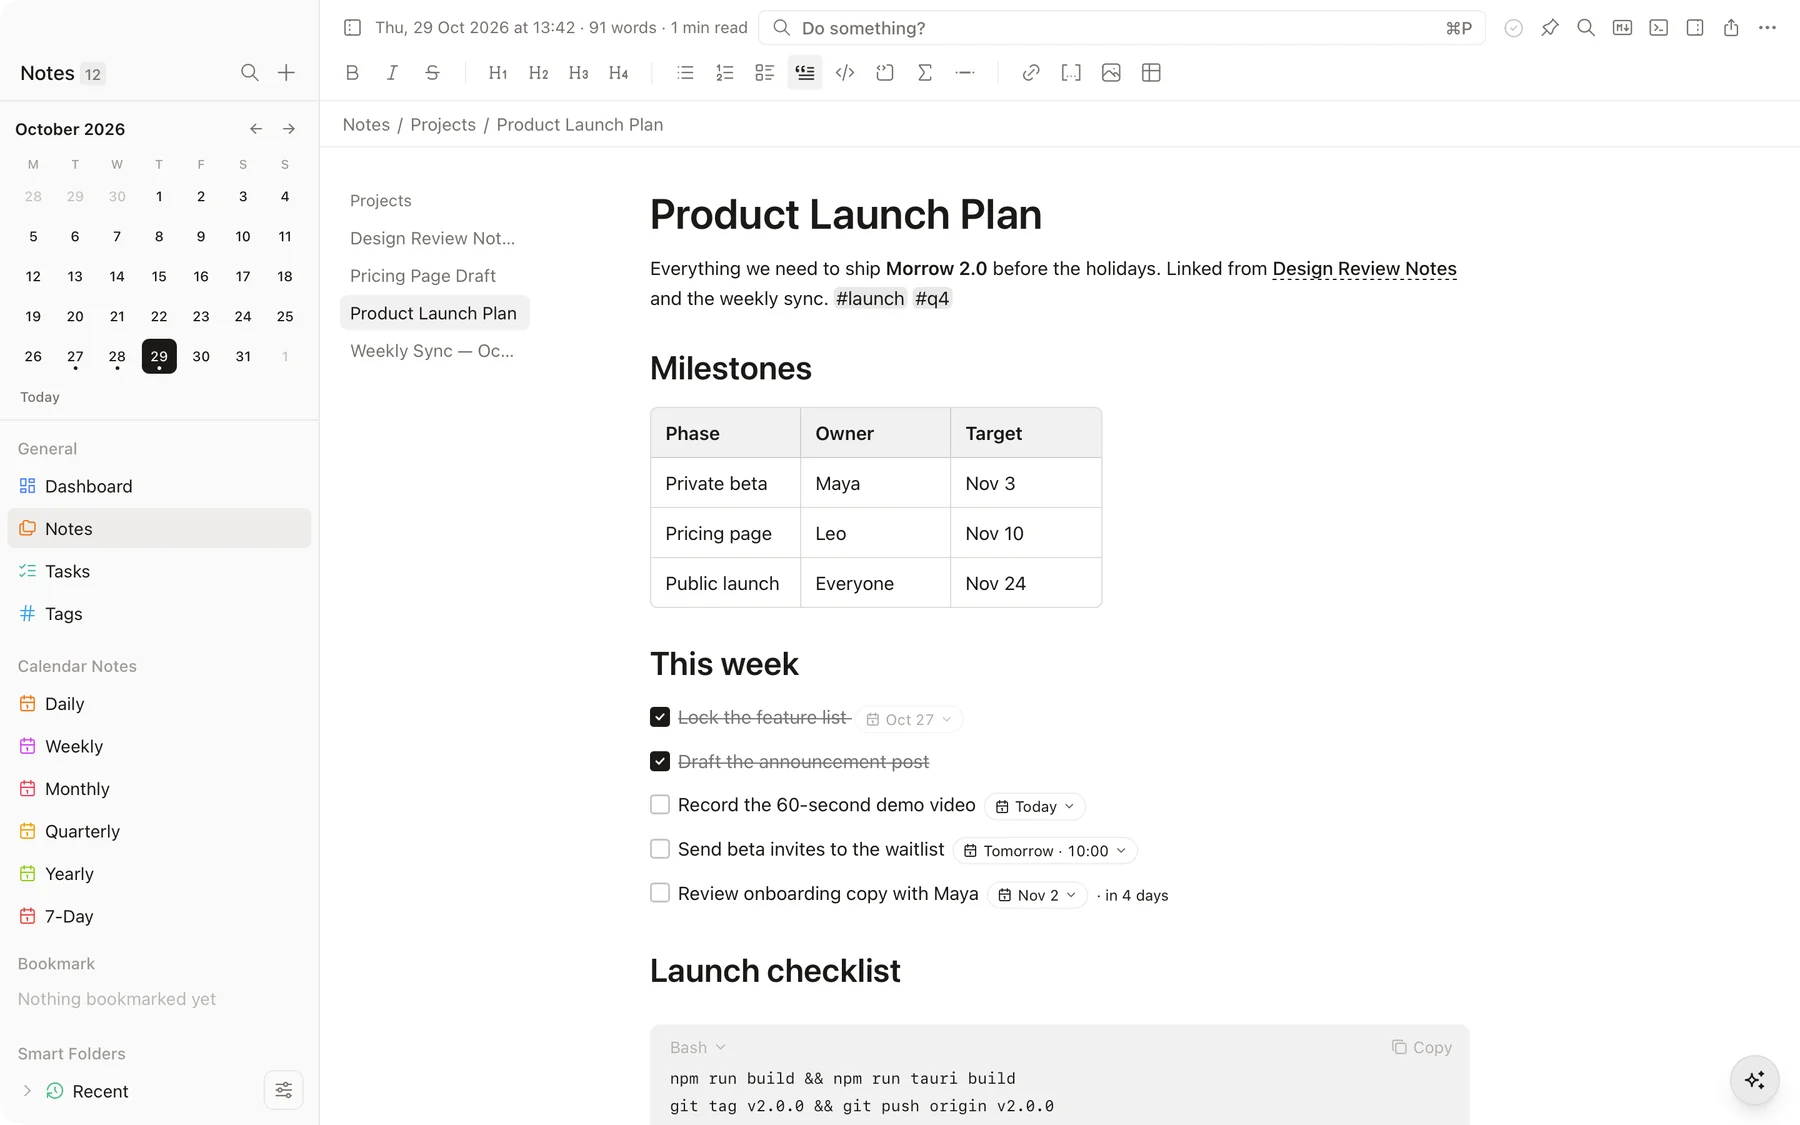Open Tags in sidebar

[x=159, y=614]
